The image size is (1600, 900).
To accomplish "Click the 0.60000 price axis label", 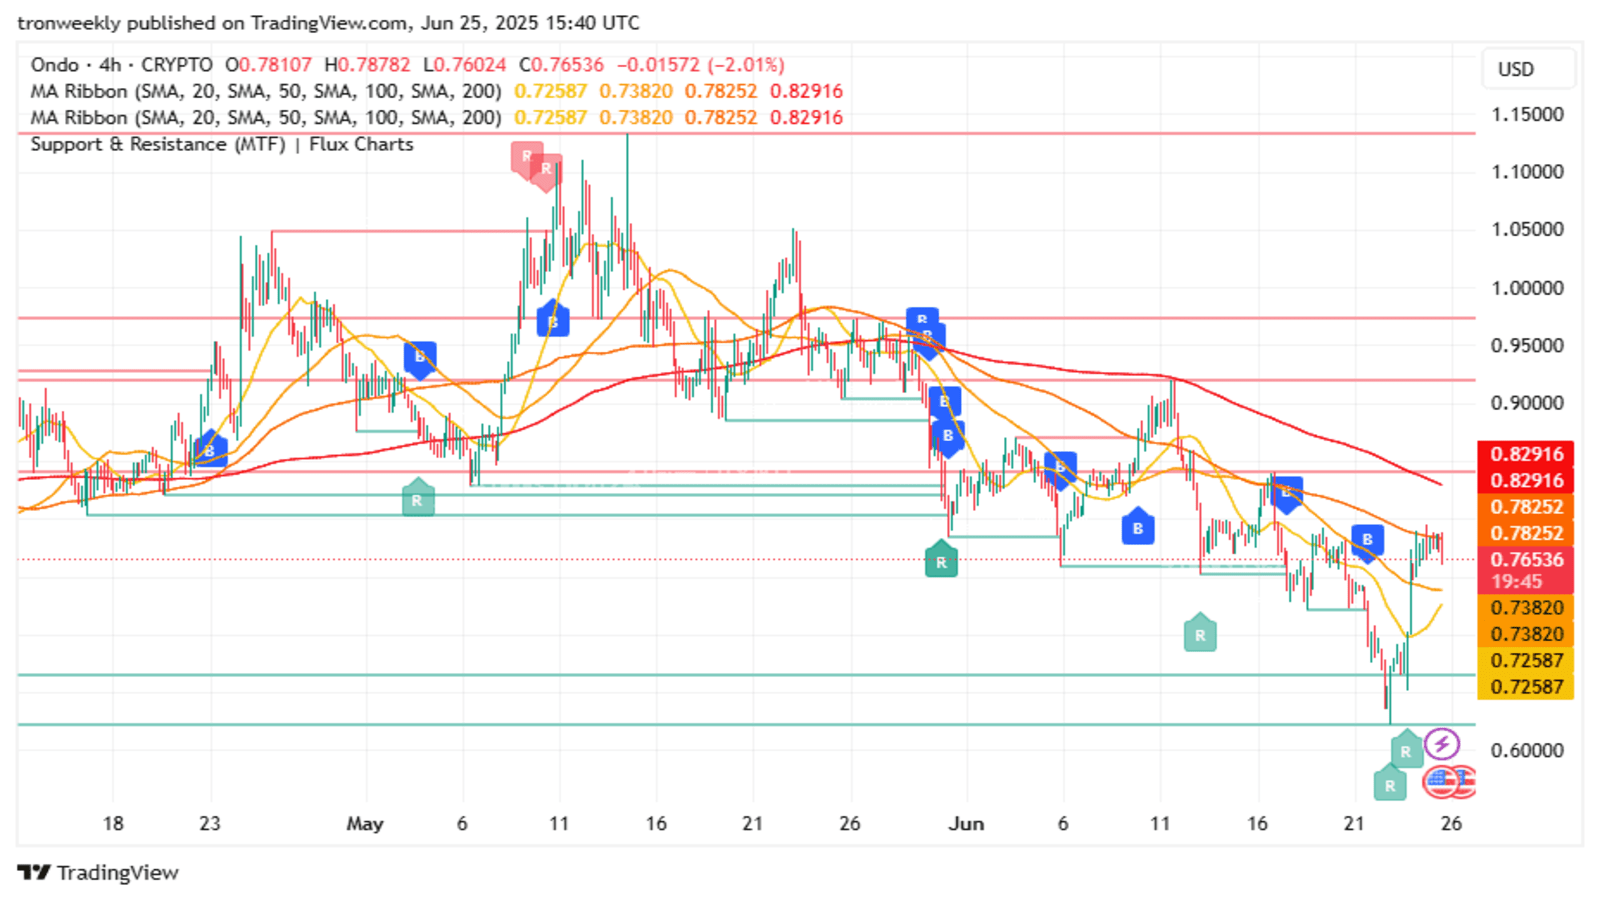I will (1527, 751).
